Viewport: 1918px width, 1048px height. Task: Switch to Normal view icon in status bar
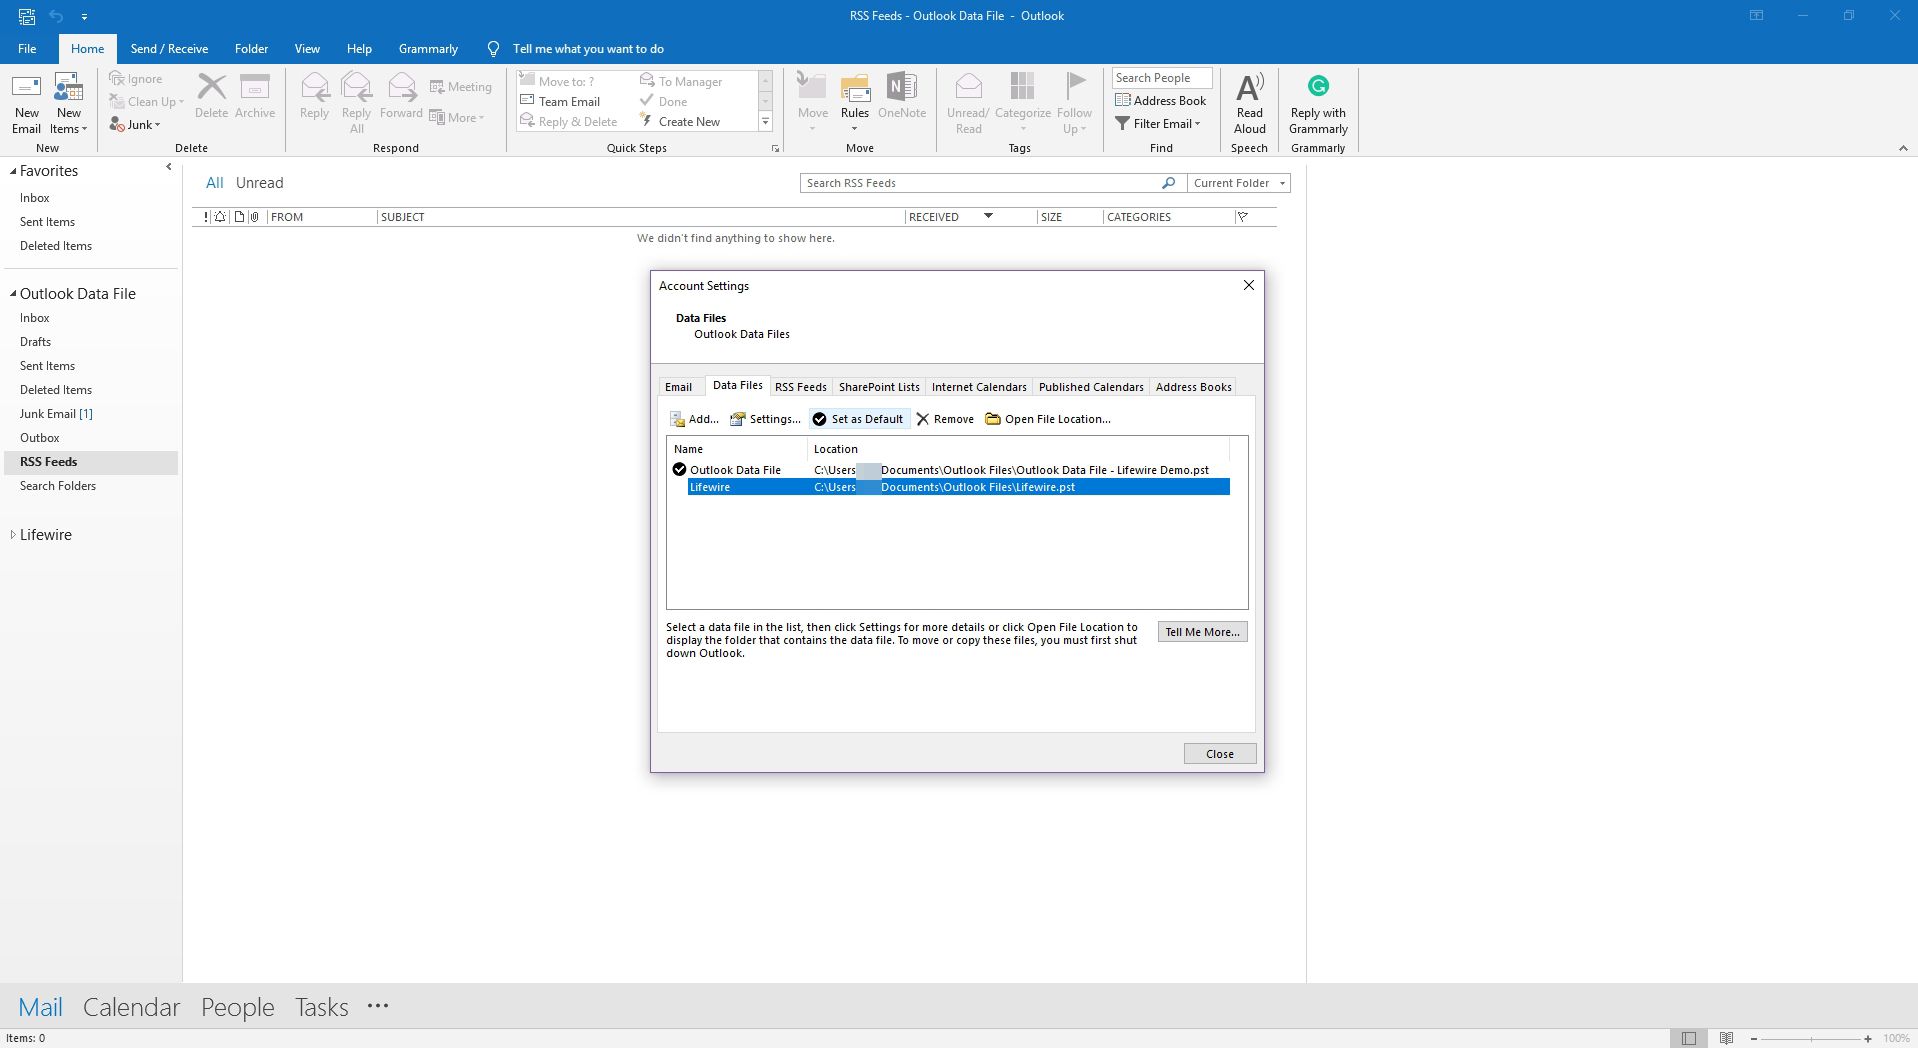pos(1689,1038)
